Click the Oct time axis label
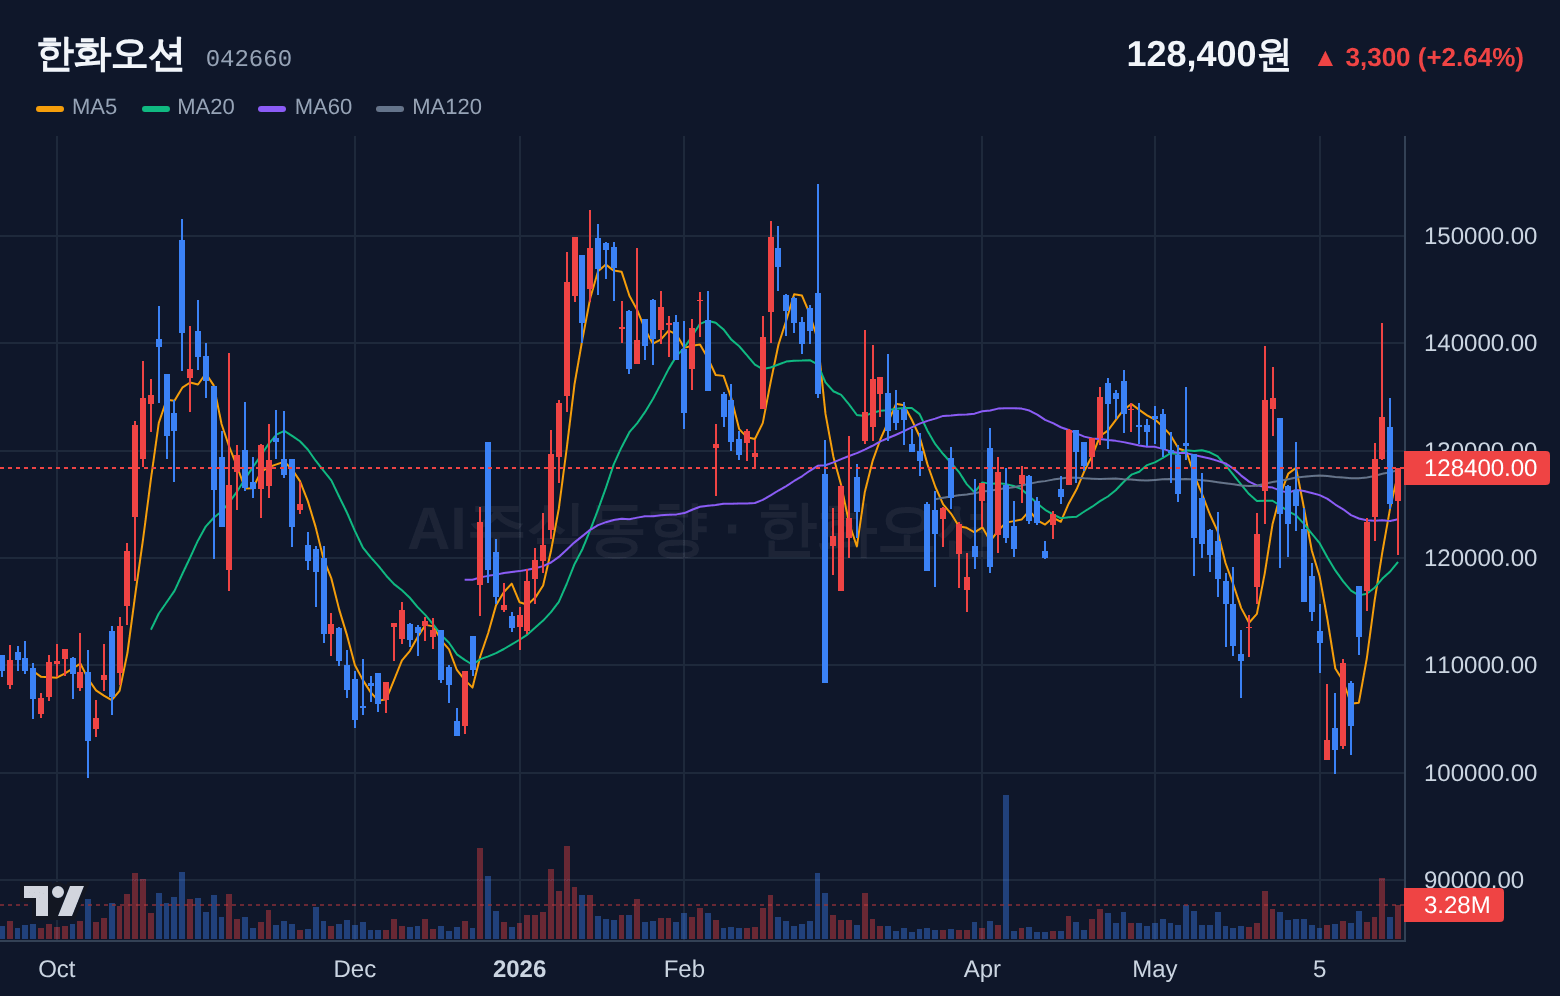Image resolution: width=1560 pixels, height=996 pixels. click(57, 969)
